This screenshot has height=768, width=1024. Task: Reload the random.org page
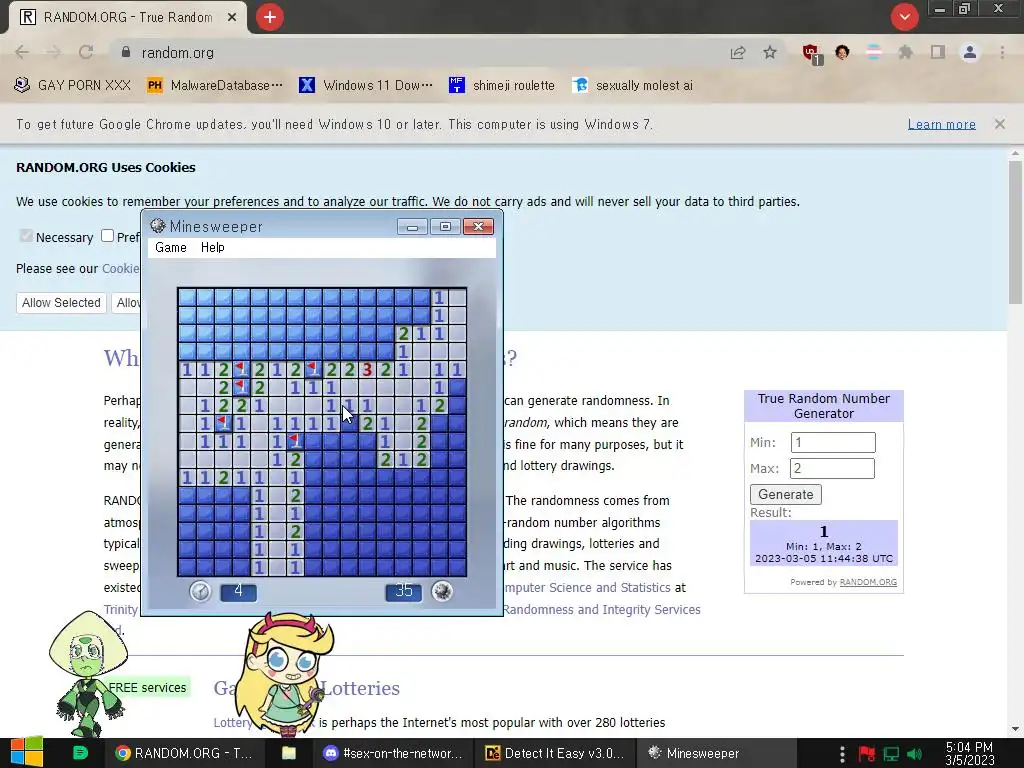(86, 52)
